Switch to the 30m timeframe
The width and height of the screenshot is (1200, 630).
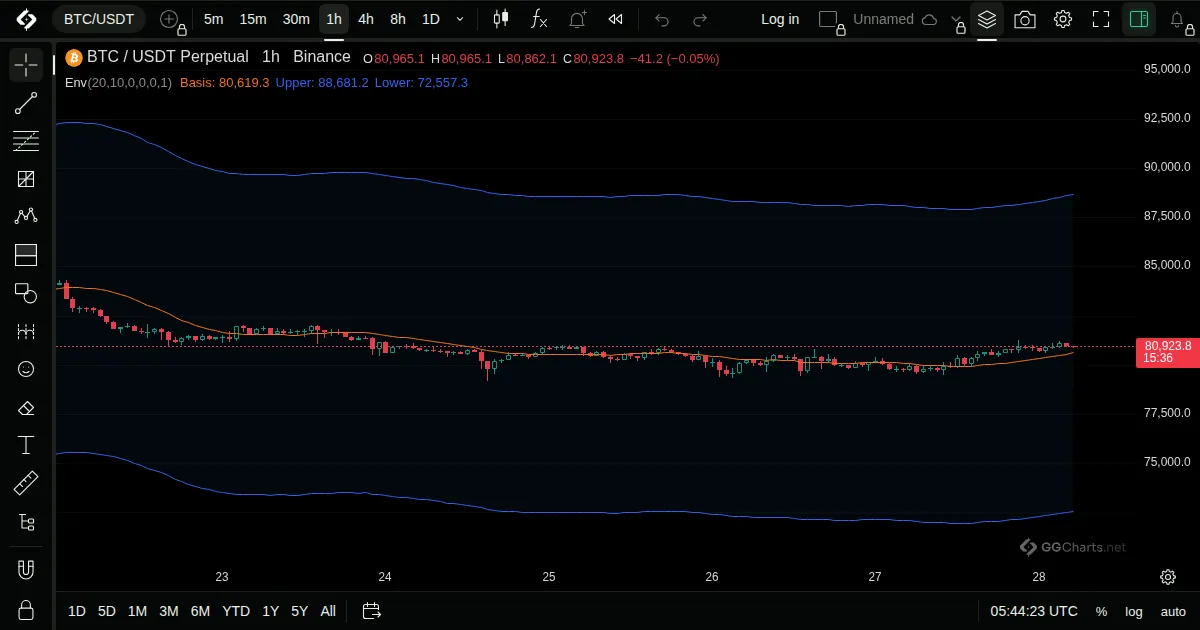296,19
